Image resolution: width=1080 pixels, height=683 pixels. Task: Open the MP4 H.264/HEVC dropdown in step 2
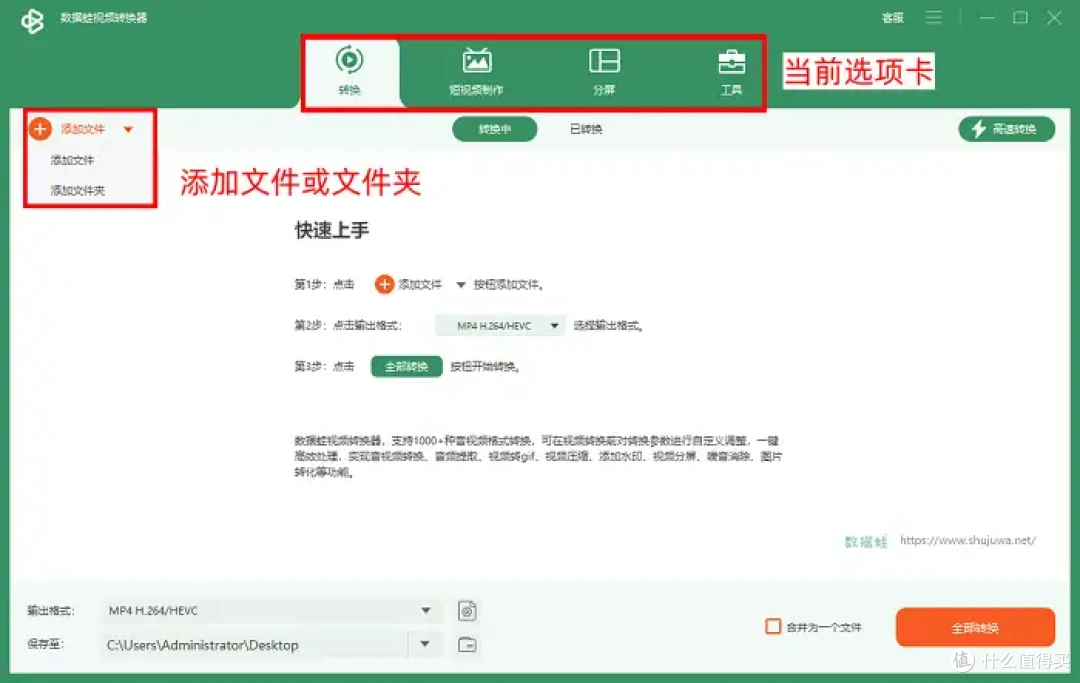pos(500,326)
